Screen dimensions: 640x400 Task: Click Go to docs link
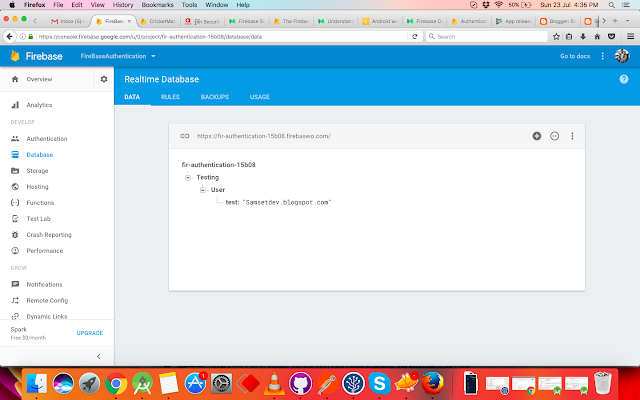[x=575, y=56]
